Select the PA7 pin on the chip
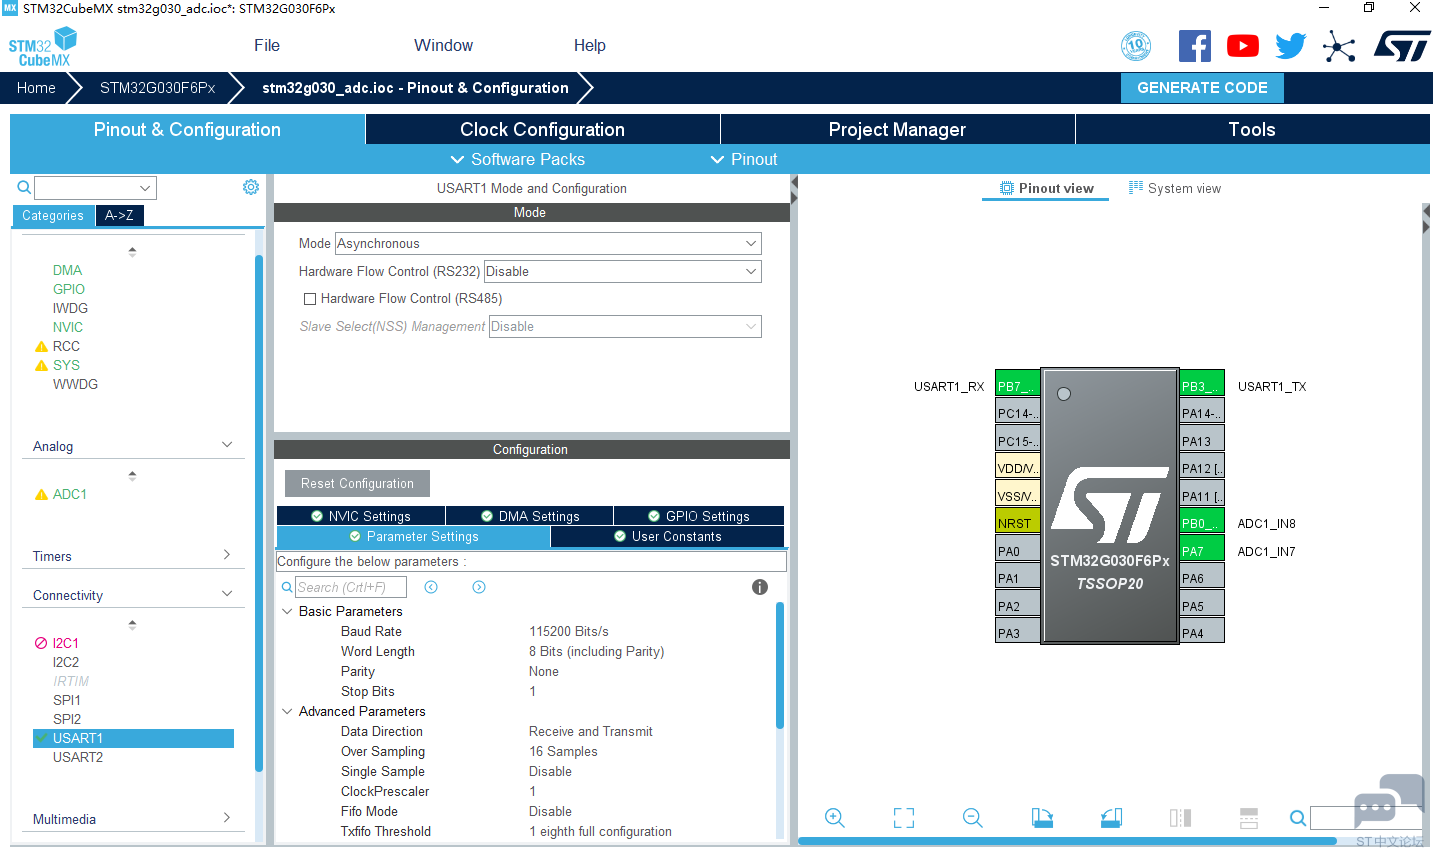Screen dimensions: 1433x857 point(1202,551)
